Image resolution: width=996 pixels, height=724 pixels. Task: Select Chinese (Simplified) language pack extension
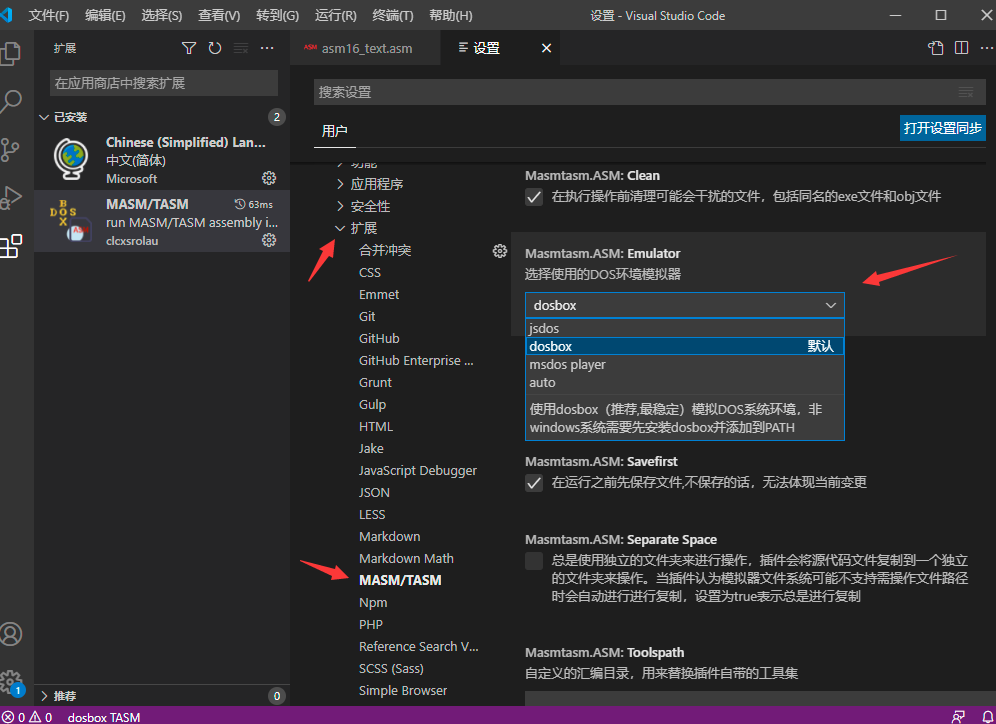click(x=162, y=159)
